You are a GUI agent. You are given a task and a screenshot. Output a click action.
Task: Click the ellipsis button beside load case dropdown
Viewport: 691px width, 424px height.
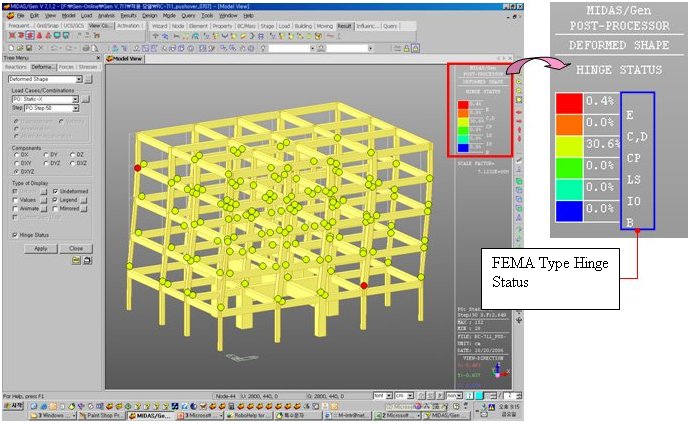pos(85,99)
